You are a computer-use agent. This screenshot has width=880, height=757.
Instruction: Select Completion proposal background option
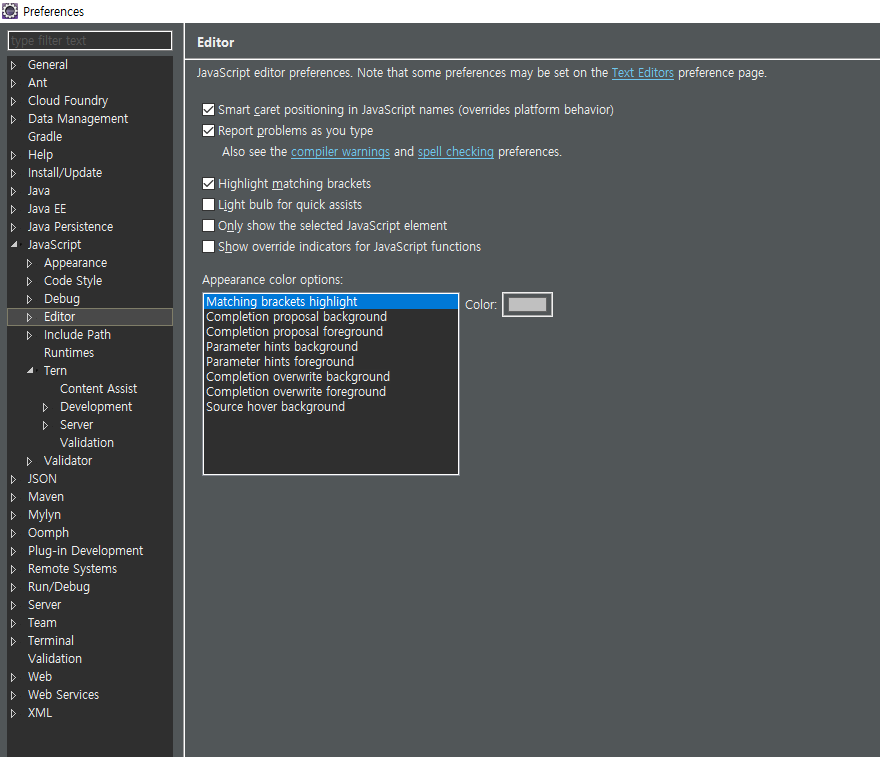(331, 316)
